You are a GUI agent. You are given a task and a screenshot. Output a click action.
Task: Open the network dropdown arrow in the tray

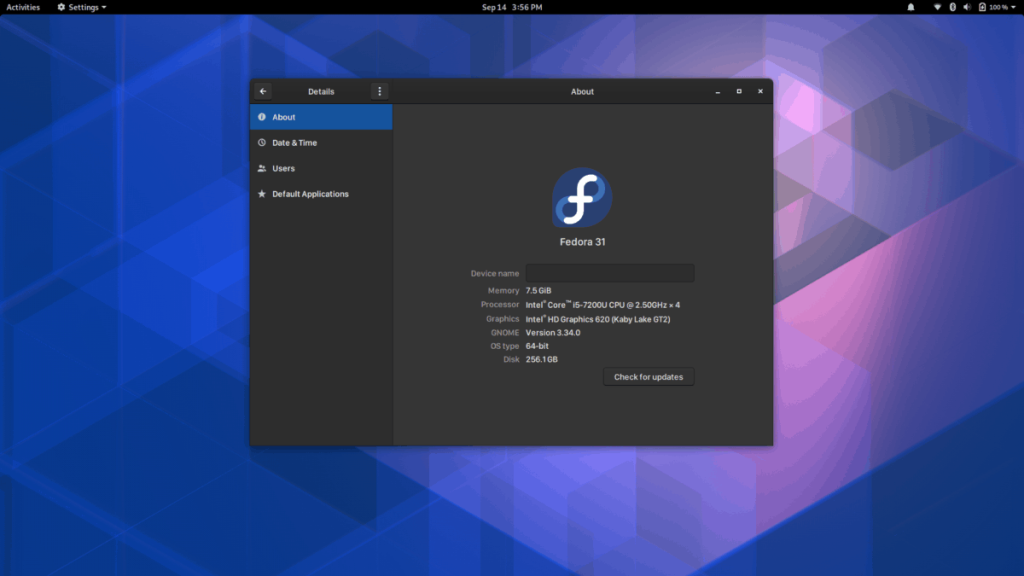pos(938,7)
